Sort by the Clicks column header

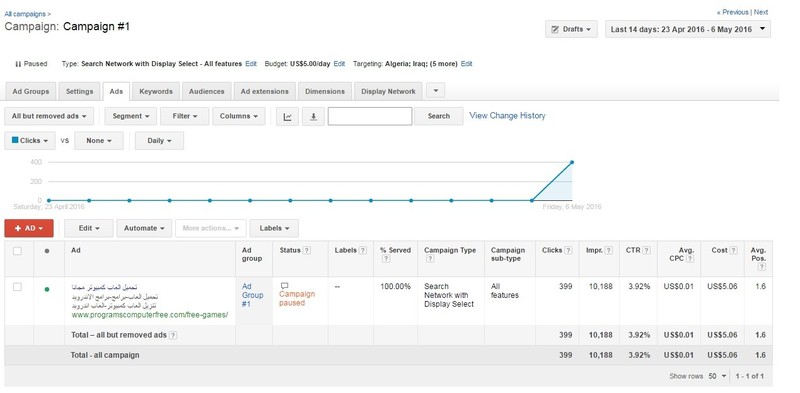point(552,251)
